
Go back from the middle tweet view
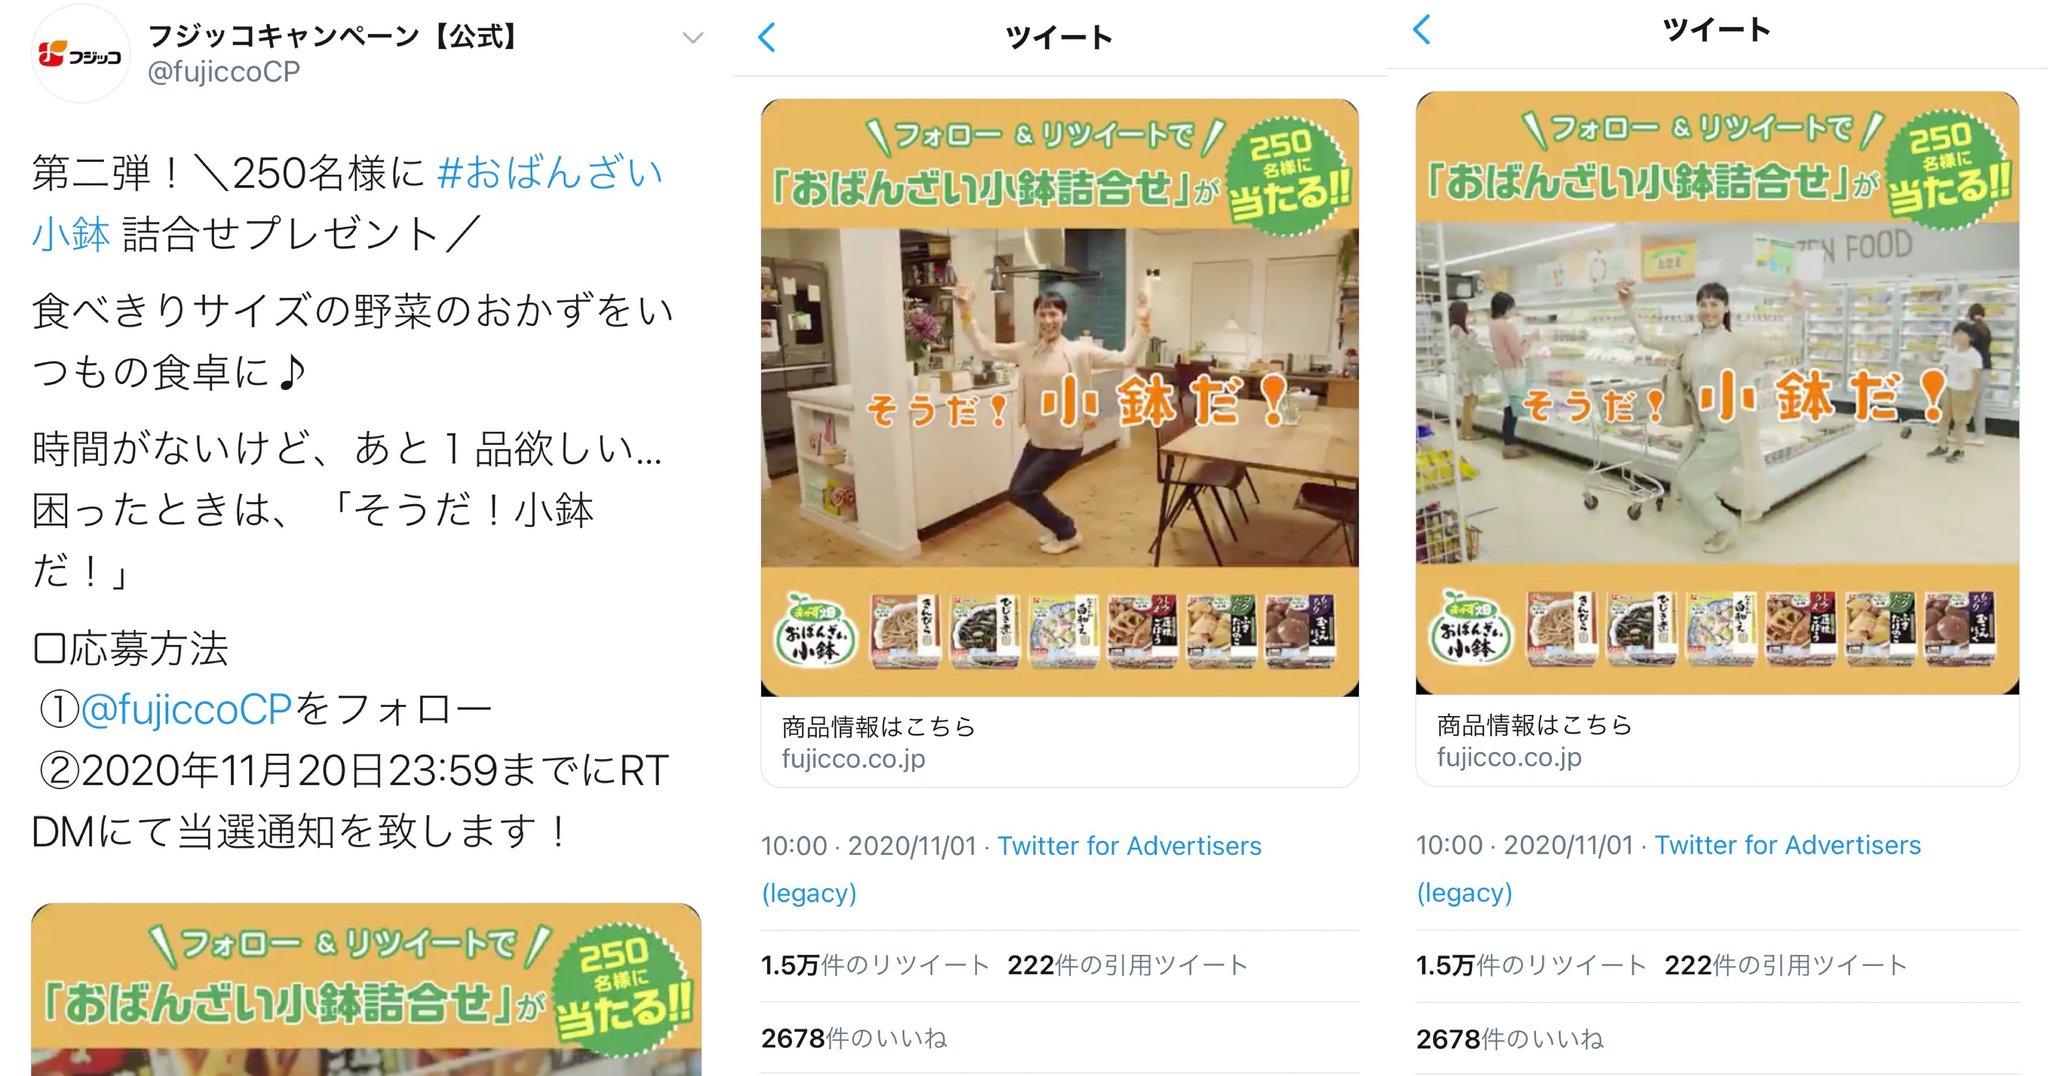click(x=767, y=38)
